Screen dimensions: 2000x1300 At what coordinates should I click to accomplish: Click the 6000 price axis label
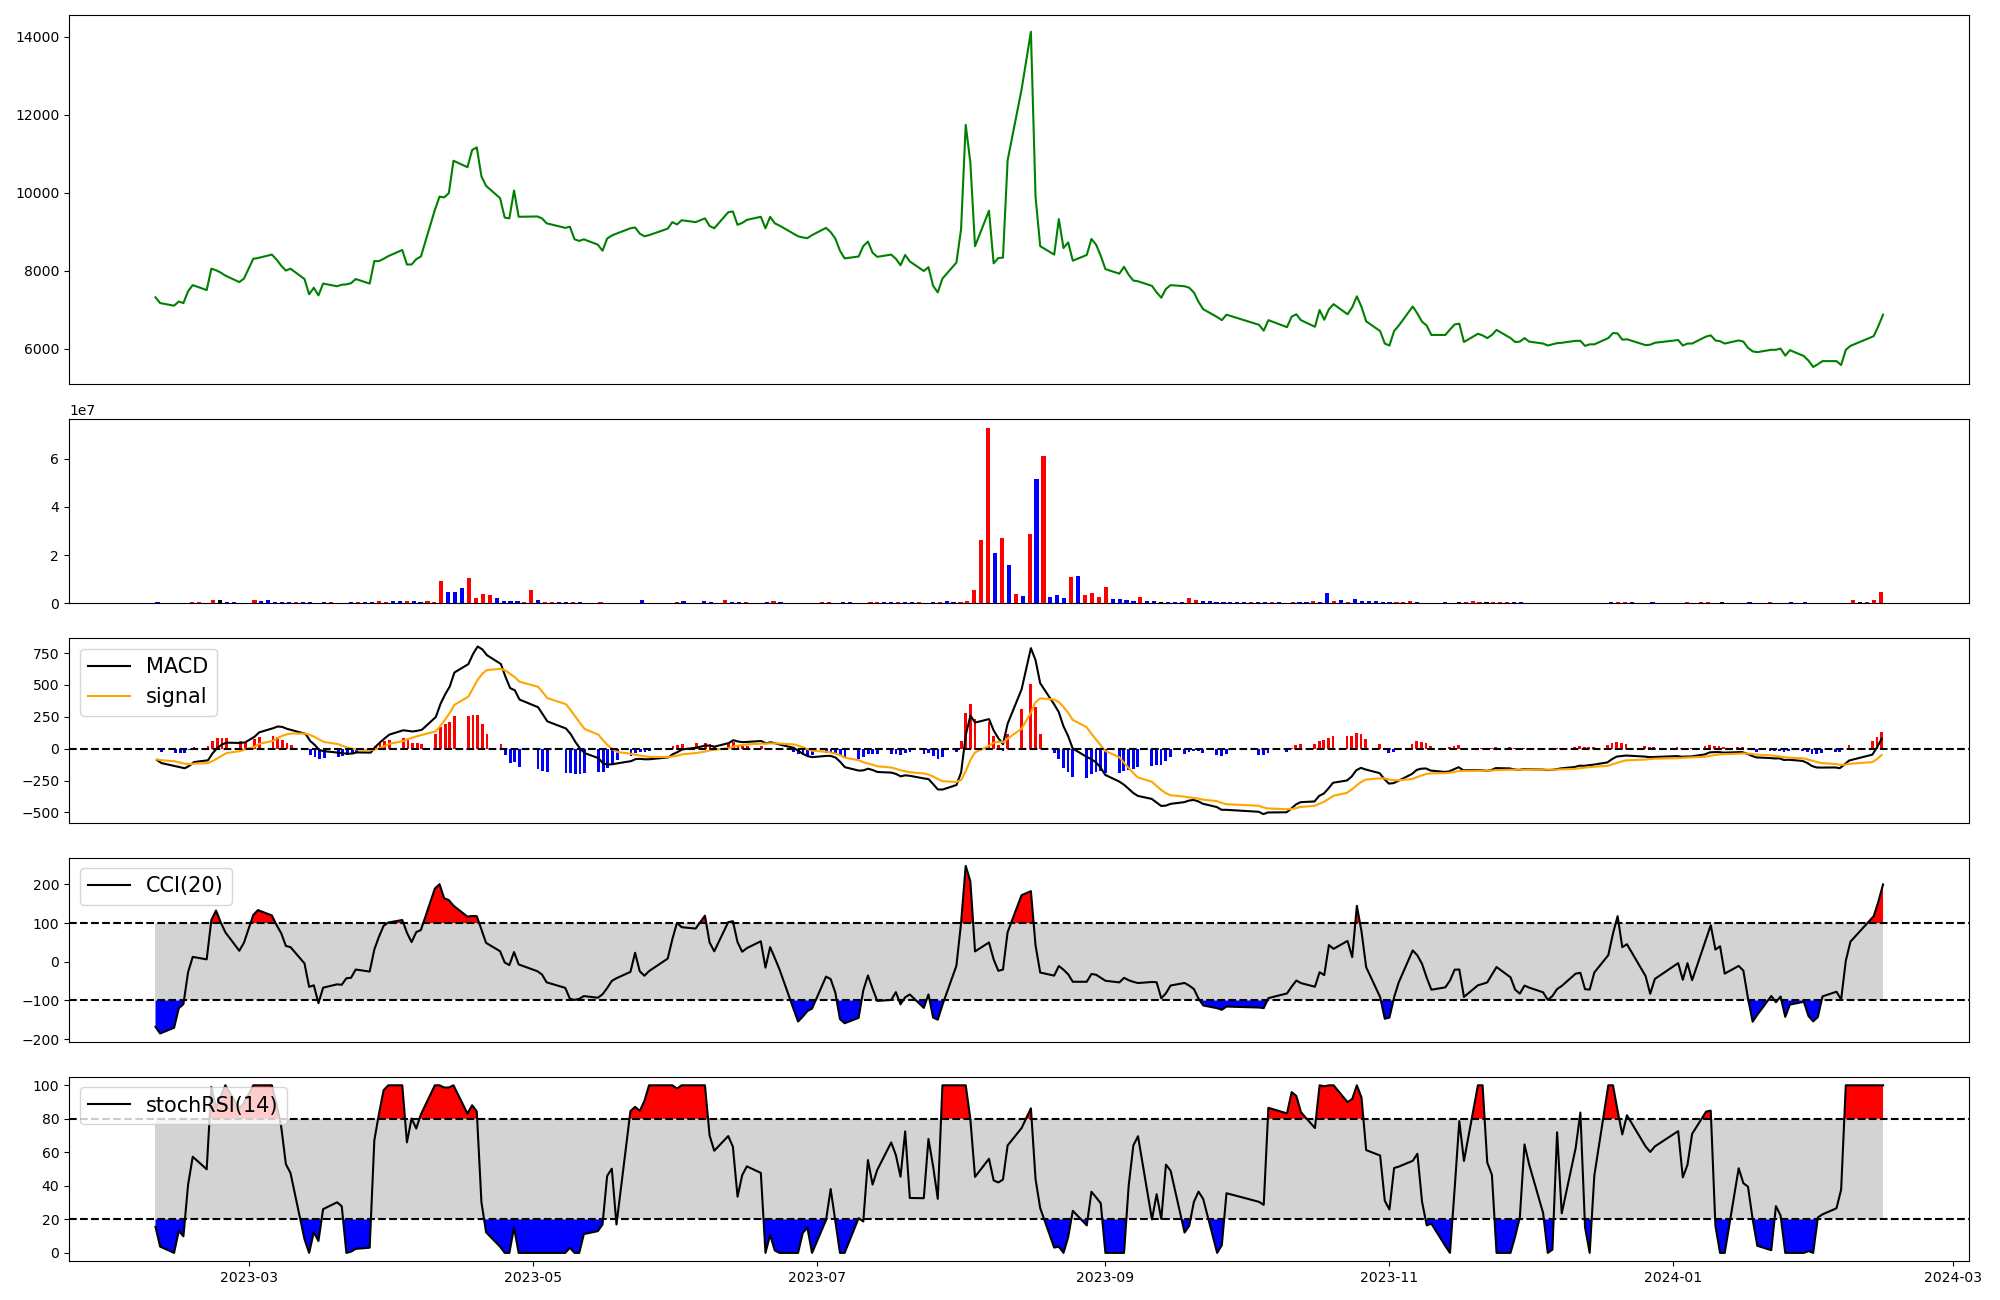[42, 350]
